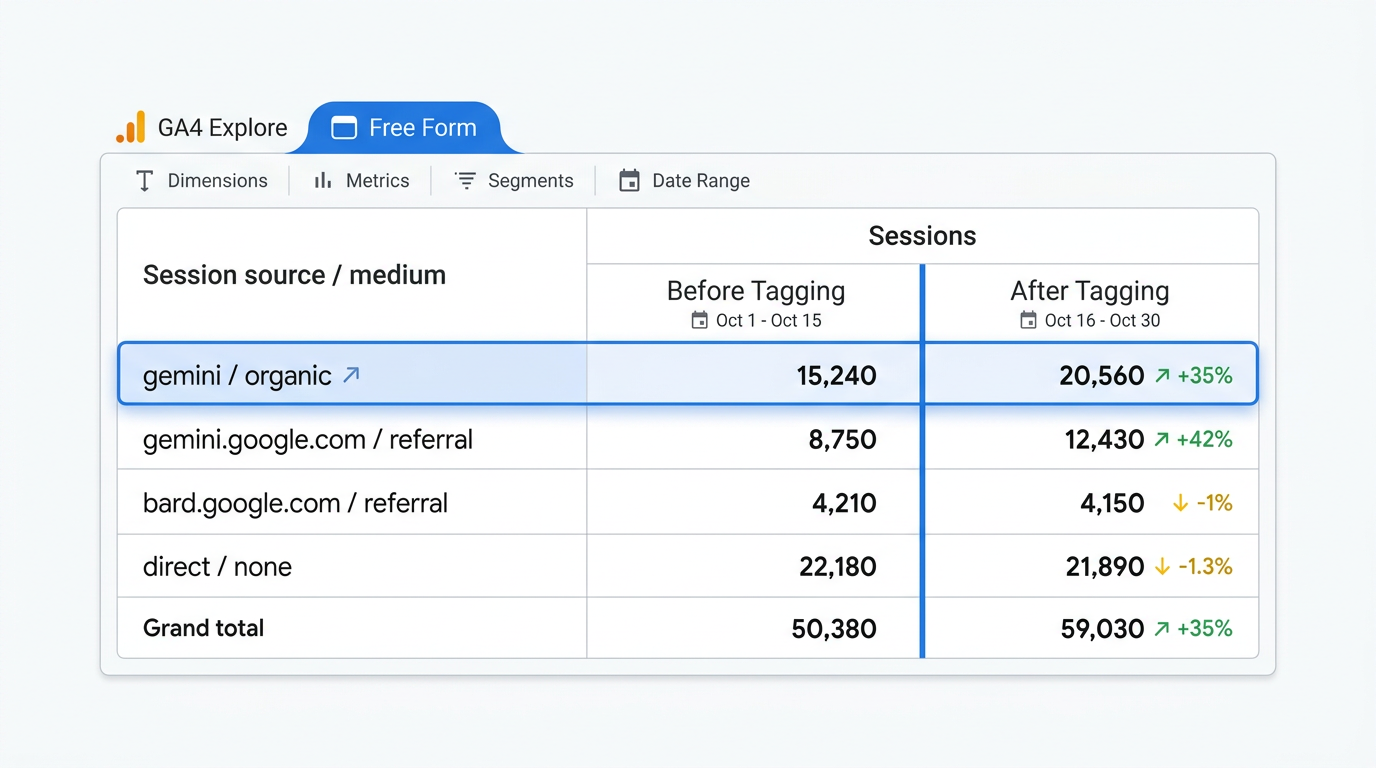Click the green up arrow in gemini.google.com row
The width and height of the screenshot is (1376, 768).
point(1162,439)
